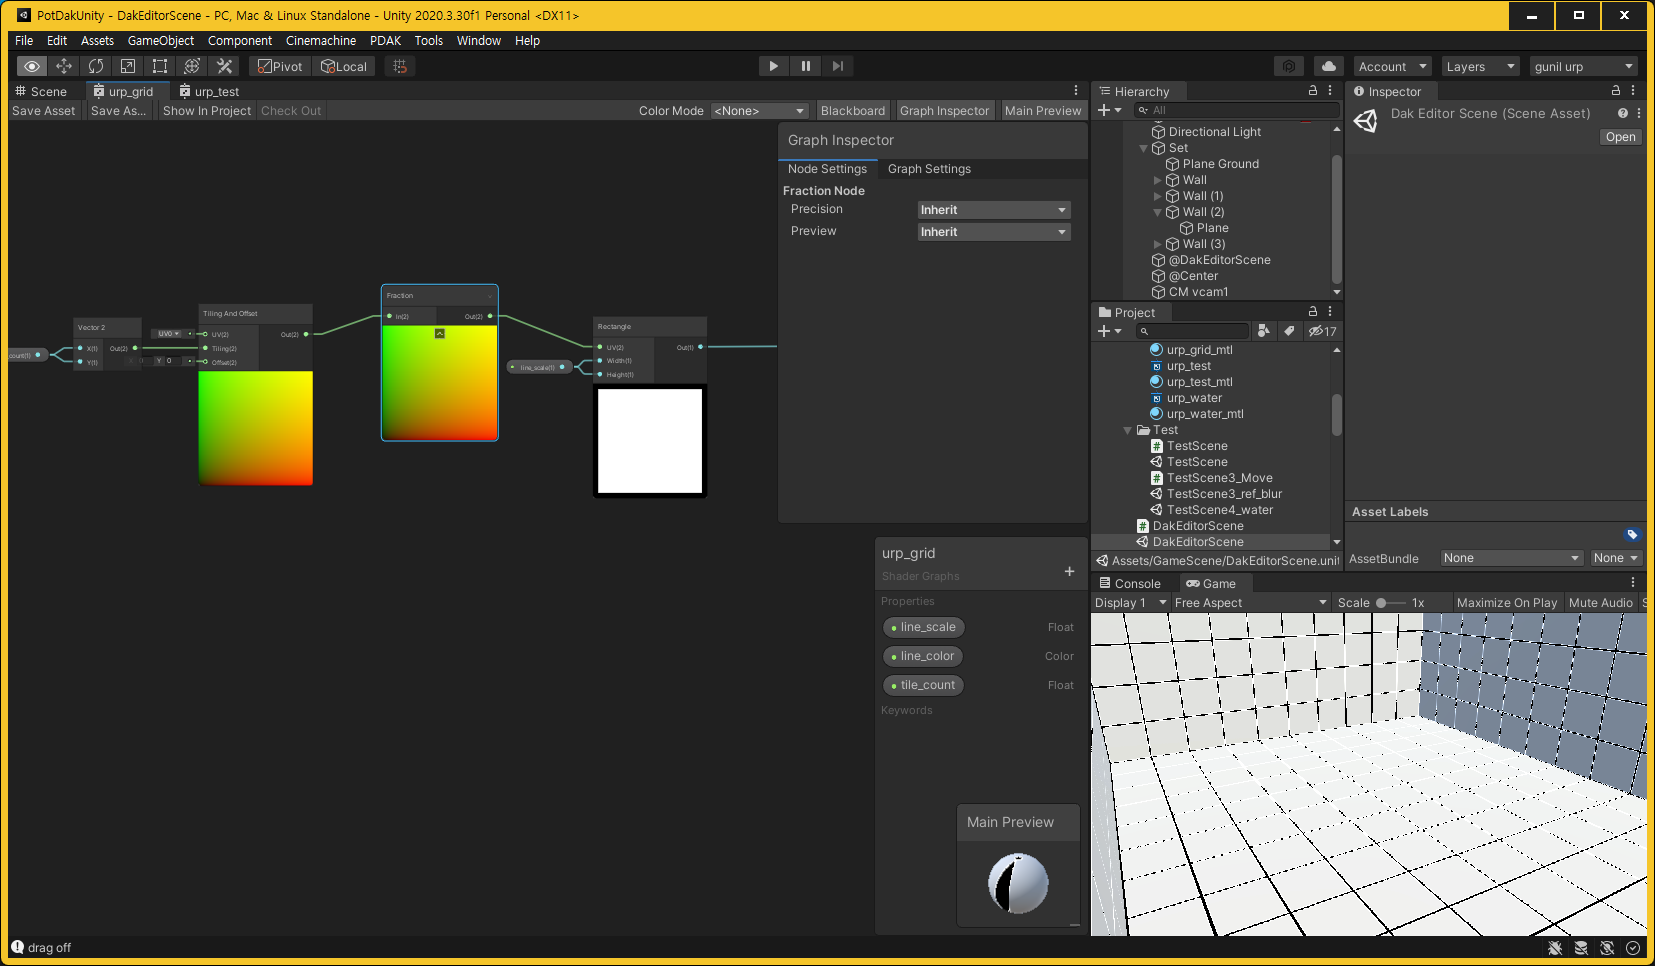This screenshot has height=966, width=1655.
Task: Click Show In Project button
Action: [x=207, y=111]
